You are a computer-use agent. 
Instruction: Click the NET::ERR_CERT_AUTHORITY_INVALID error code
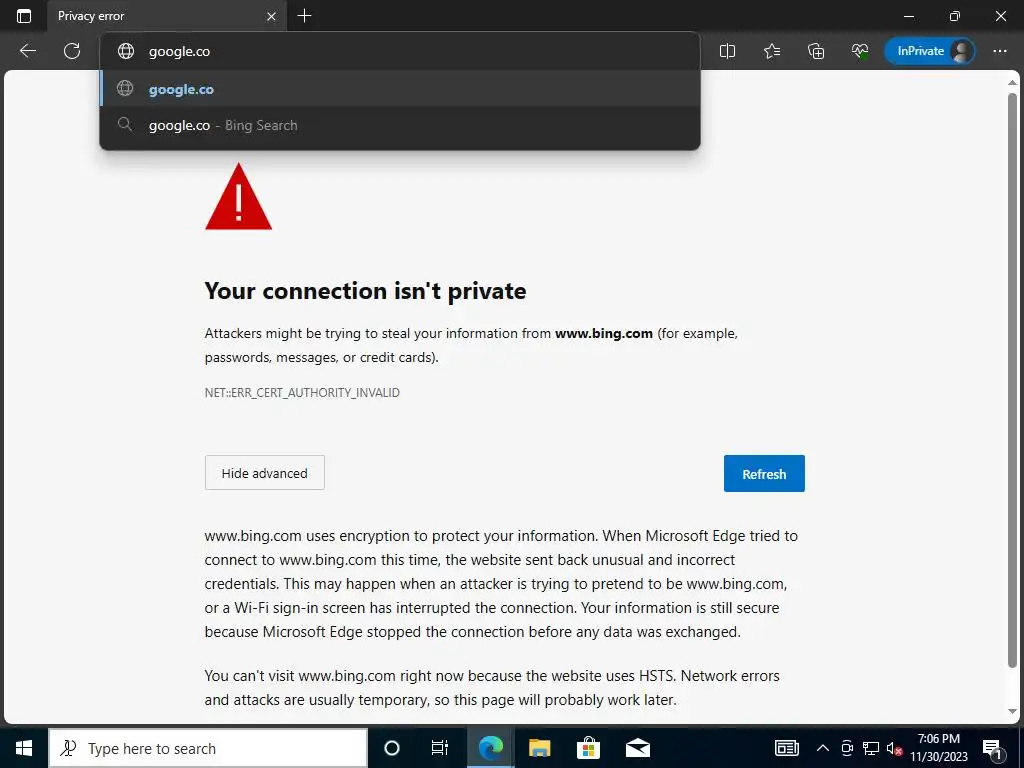click(x=302, y=392)
